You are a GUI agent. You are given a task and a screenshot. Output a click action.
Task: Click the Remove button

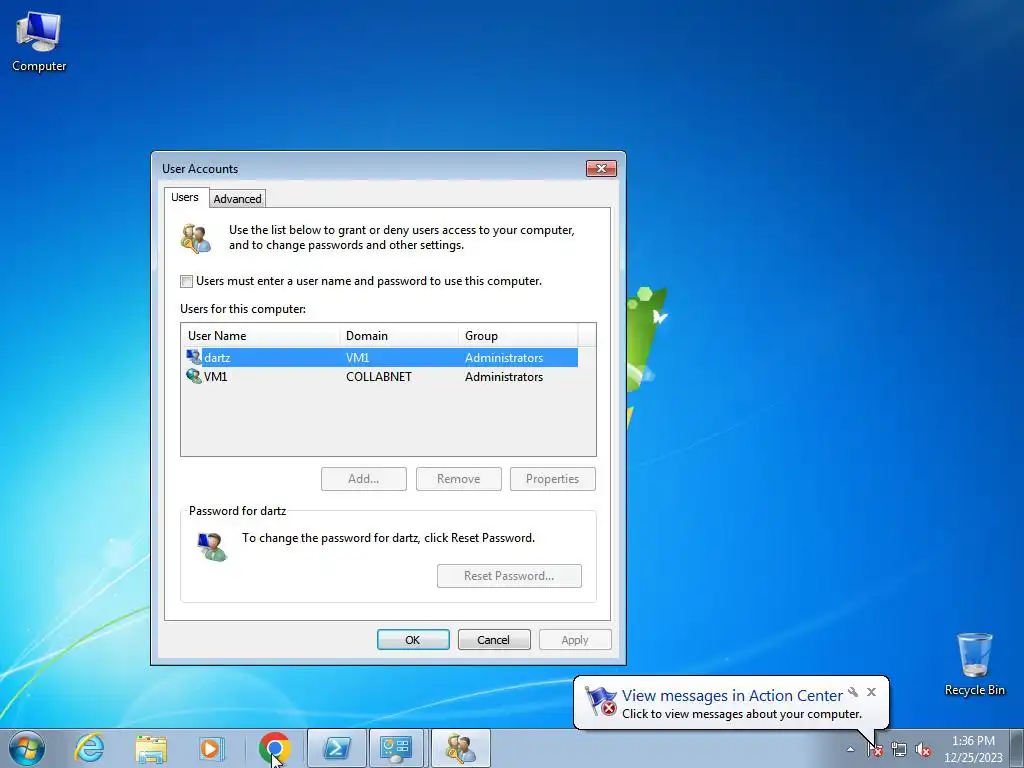[x=458, y=479]
